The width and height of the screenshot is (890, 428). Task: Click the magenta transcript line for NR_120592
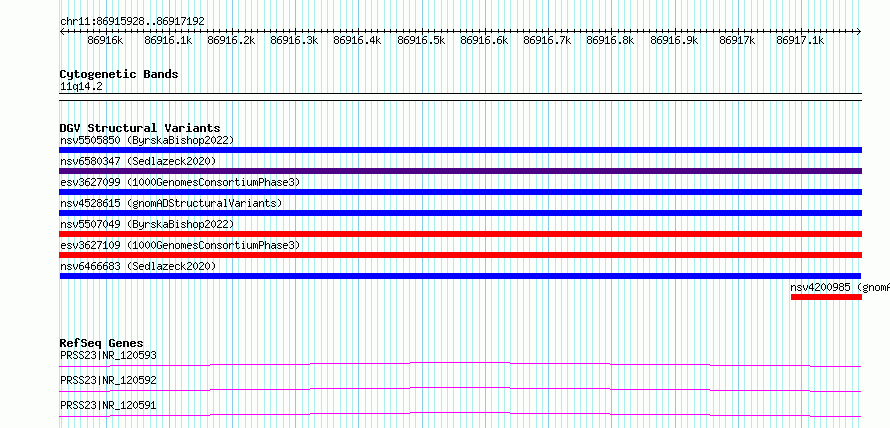[460, 389]
